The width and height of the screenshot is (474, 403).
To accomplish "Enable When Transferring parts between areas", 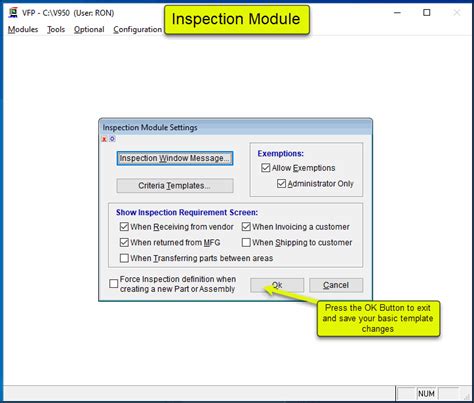I will (124, 258).
